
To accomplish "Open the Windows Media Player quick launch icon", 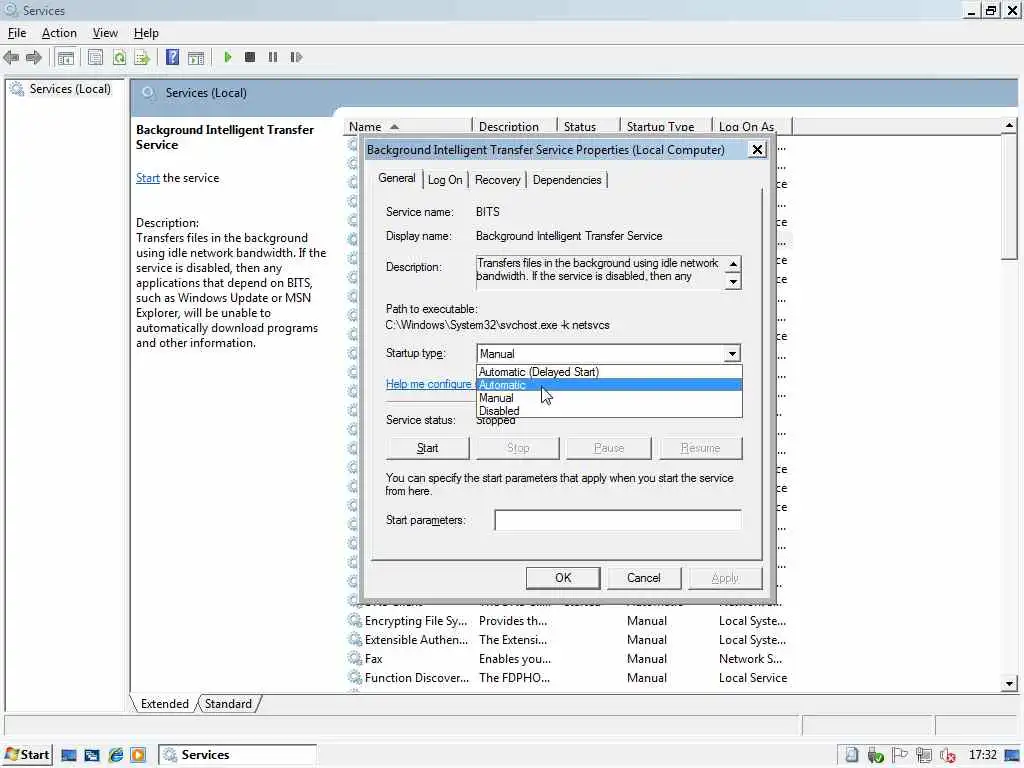I will click(x=138, y=755).
